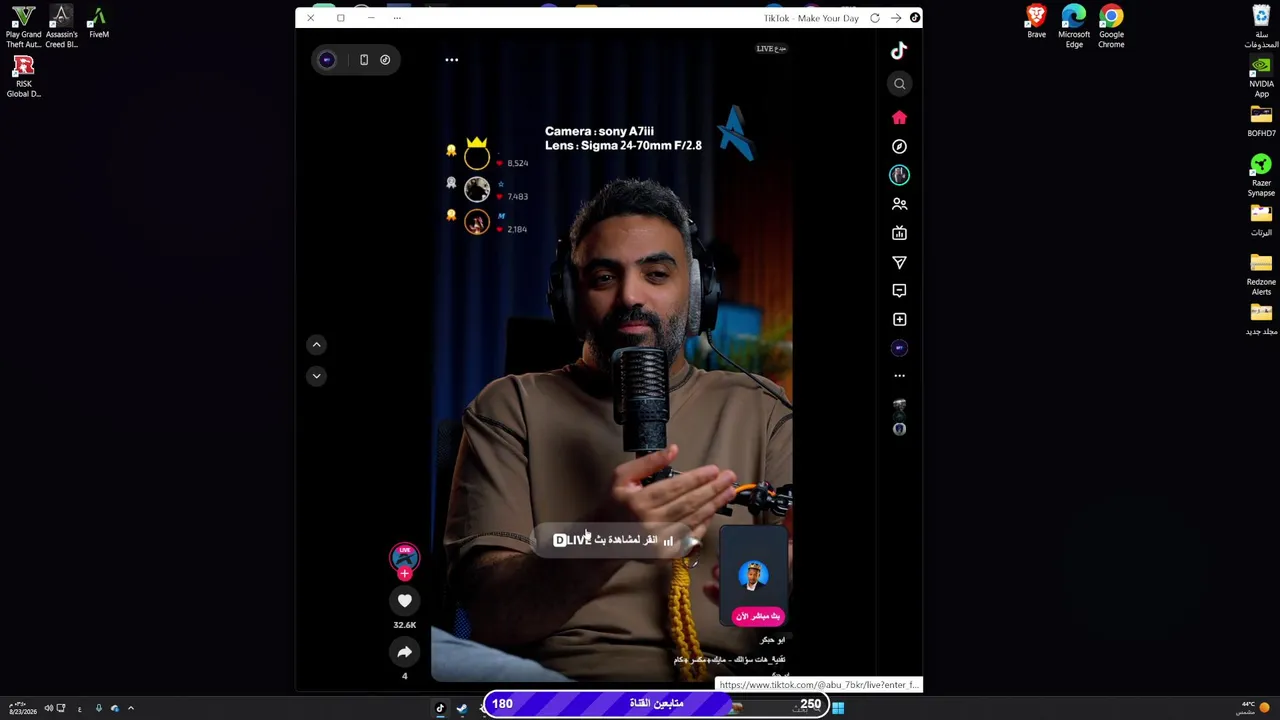Open RISK Global Domination shortcut
The height and width of the screenshot is (720, 1280).
(x=24, y=77)
